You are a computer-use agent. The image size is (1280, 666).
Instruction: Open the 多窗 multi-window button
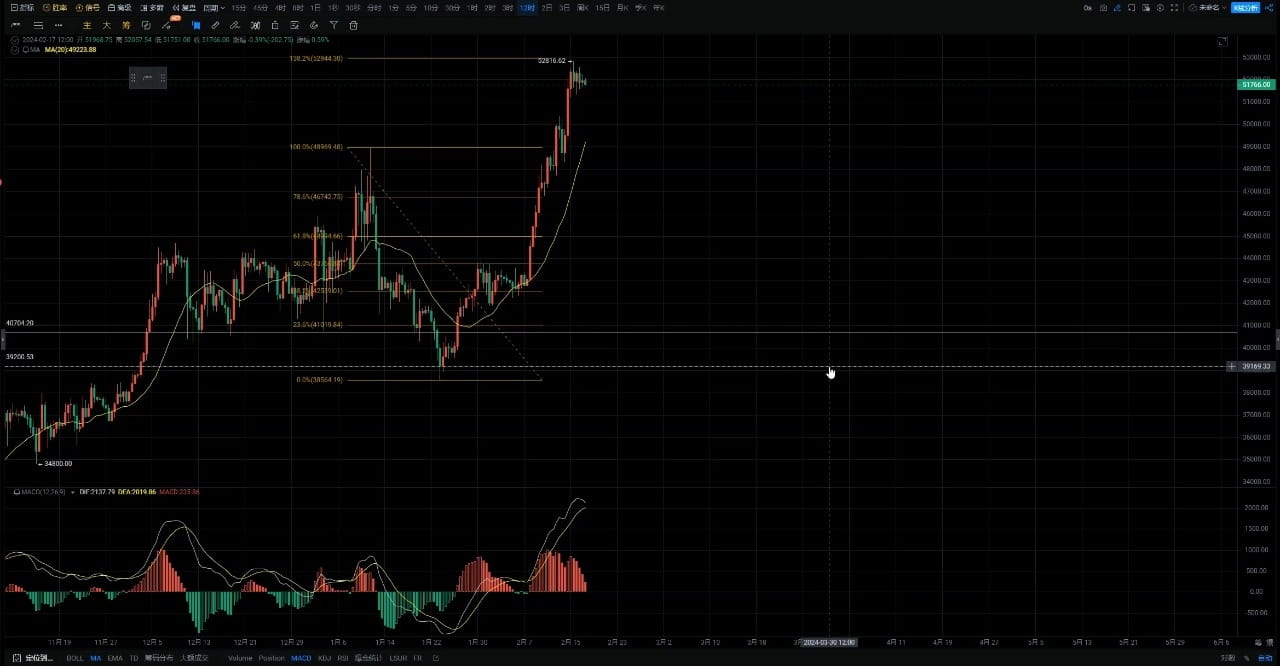[x=152, y=8]
